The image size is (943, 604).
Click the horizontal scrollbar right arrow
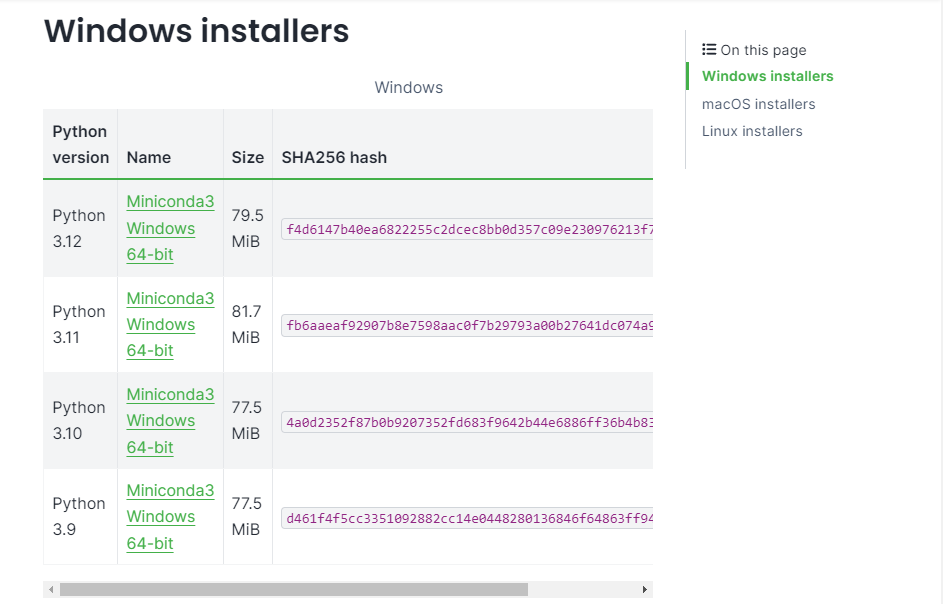[645, 590]
